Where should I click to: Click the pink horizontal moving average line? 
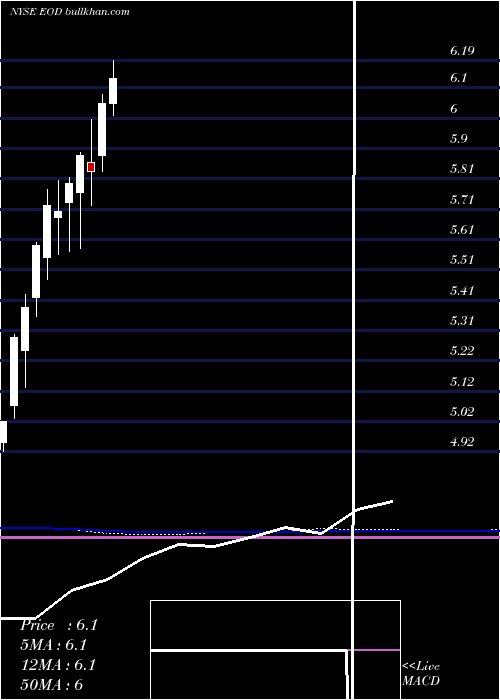coord(250,537)
